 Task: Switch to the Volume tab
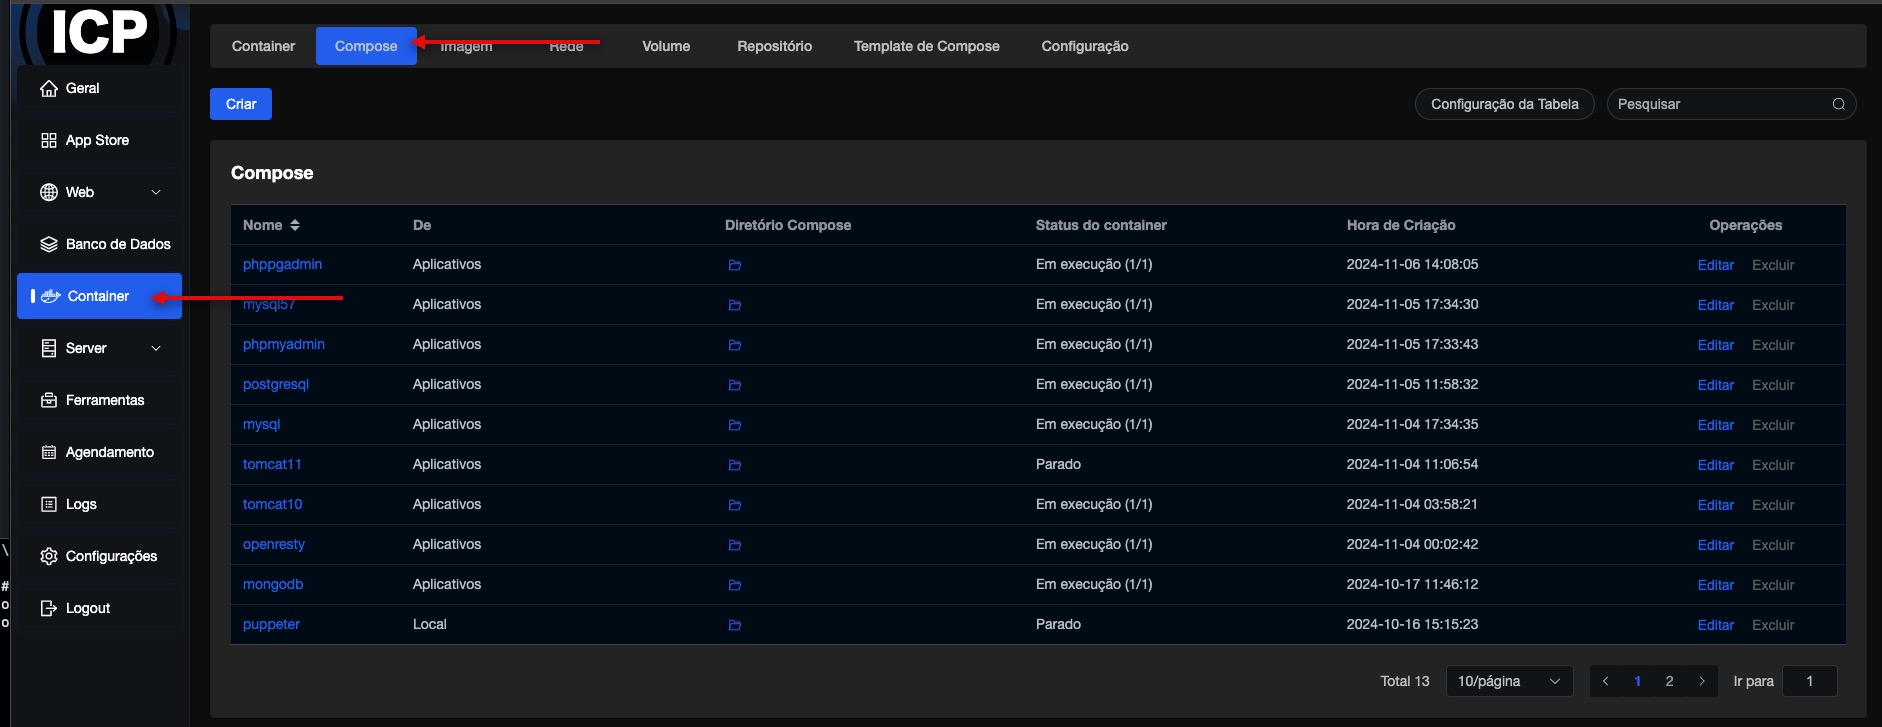coord(666,46)
